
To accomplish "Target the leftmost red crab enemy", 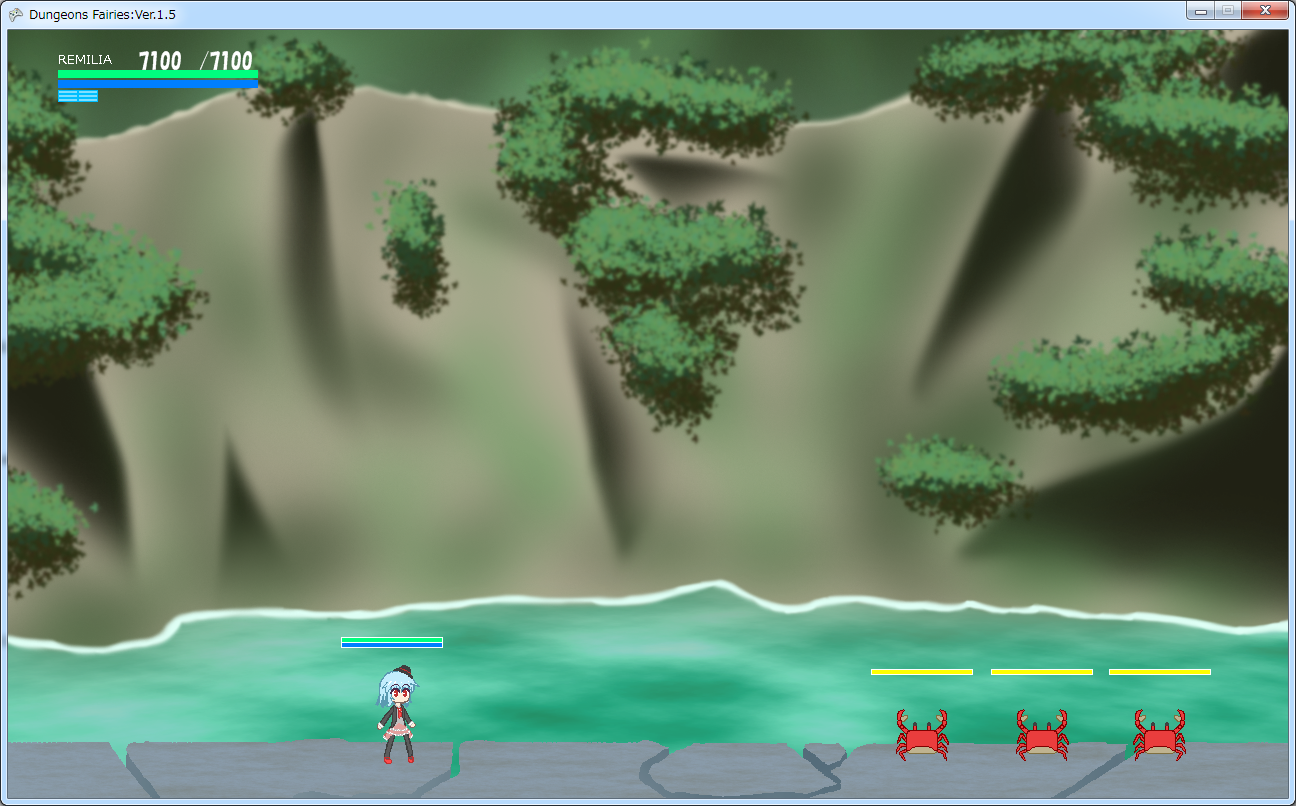I will (x=921, y=735).
